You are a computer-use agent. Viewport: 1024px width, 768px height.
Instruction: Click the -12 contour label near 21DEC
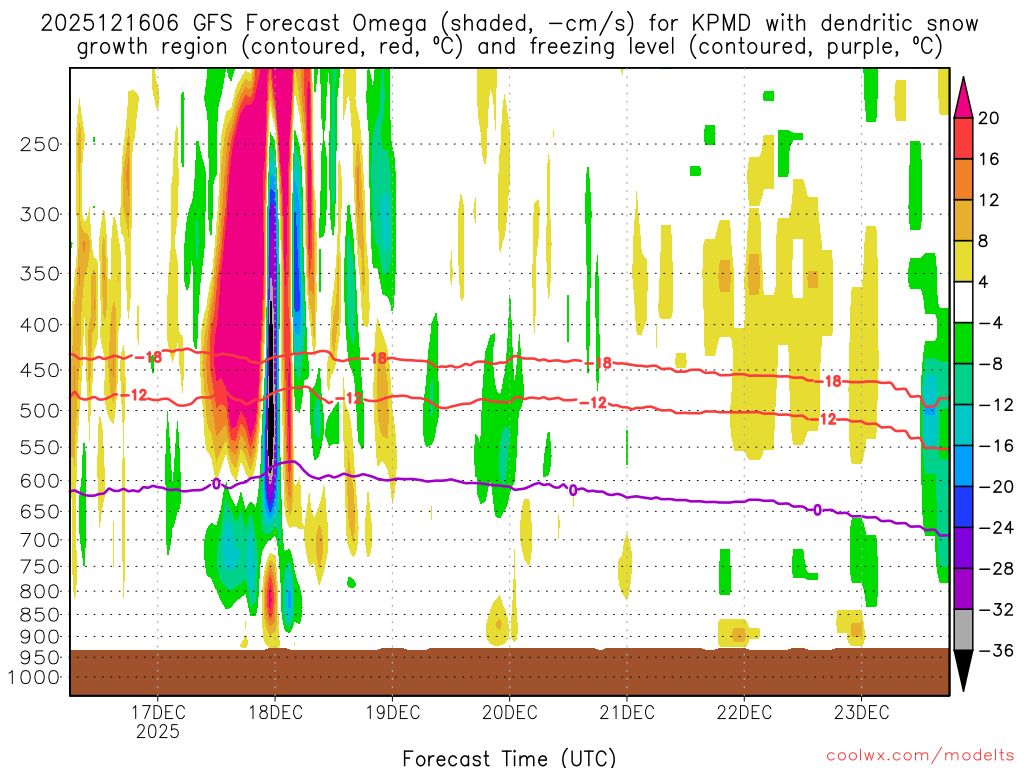594,403
